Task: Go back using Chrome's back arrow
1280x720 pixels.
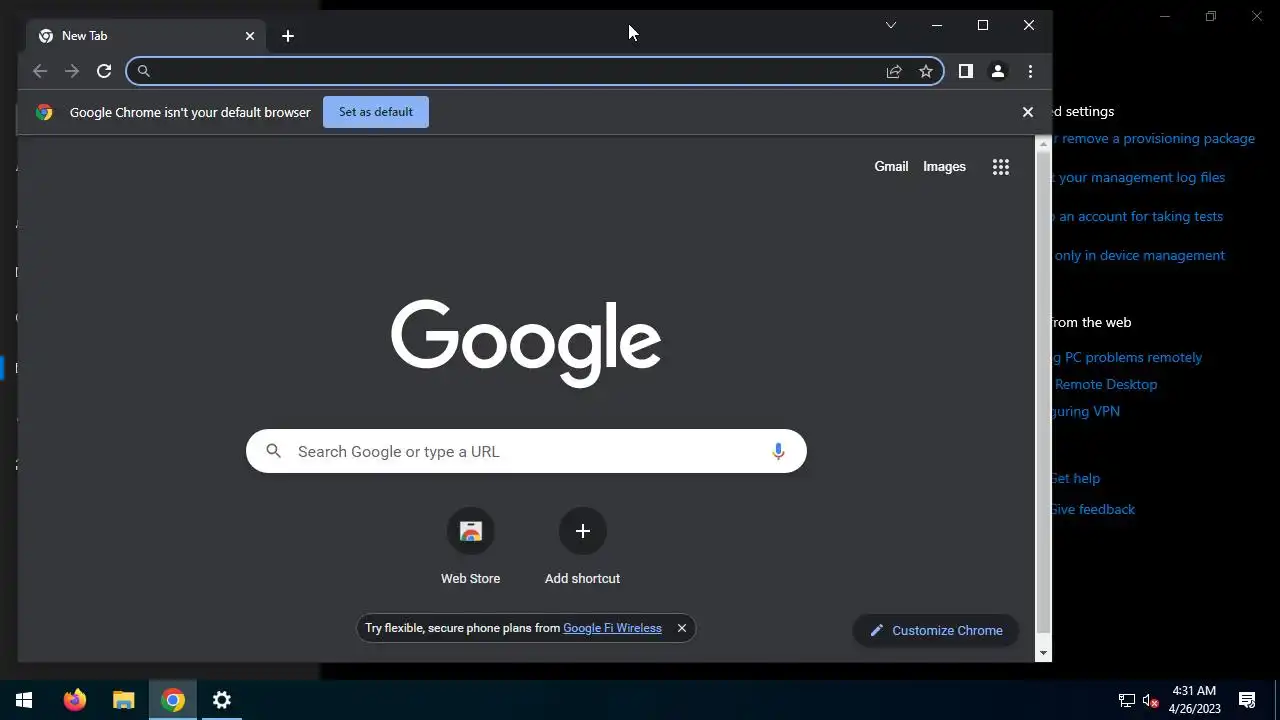Action: coord(40,71)
